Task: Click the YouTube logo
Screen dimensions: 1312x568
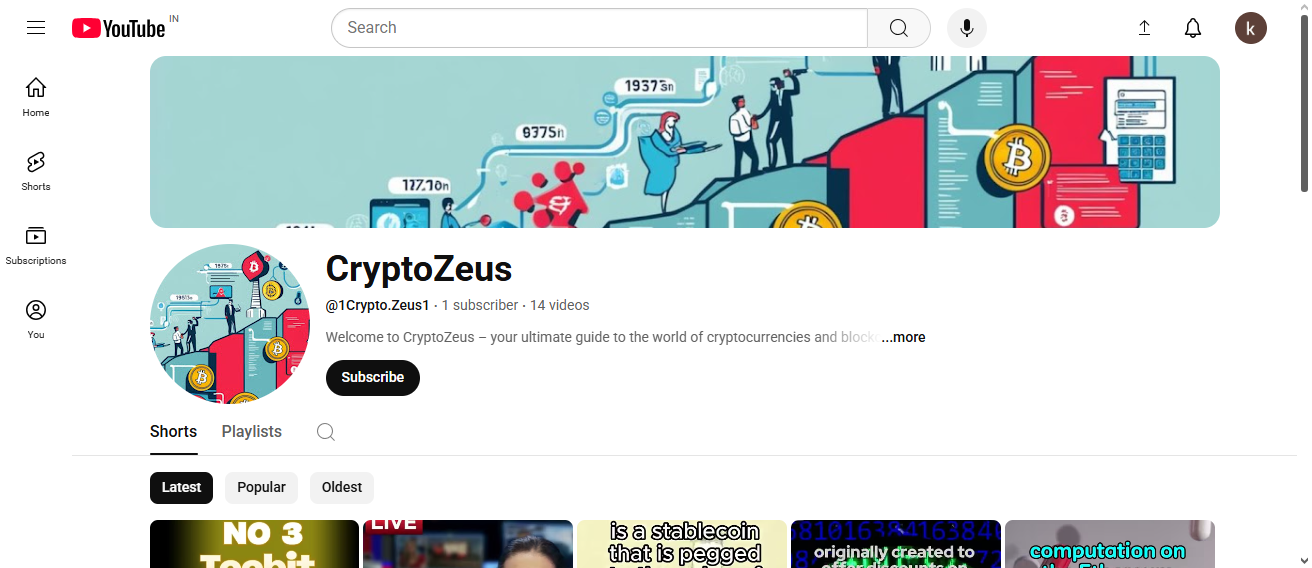Action: [118, 28]
